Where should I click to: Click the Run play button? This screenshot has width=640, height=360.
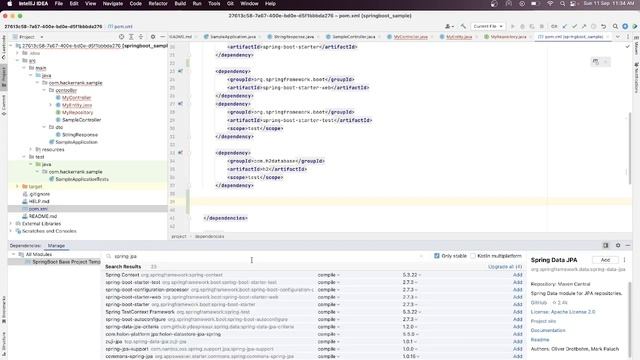coord(513,26)
